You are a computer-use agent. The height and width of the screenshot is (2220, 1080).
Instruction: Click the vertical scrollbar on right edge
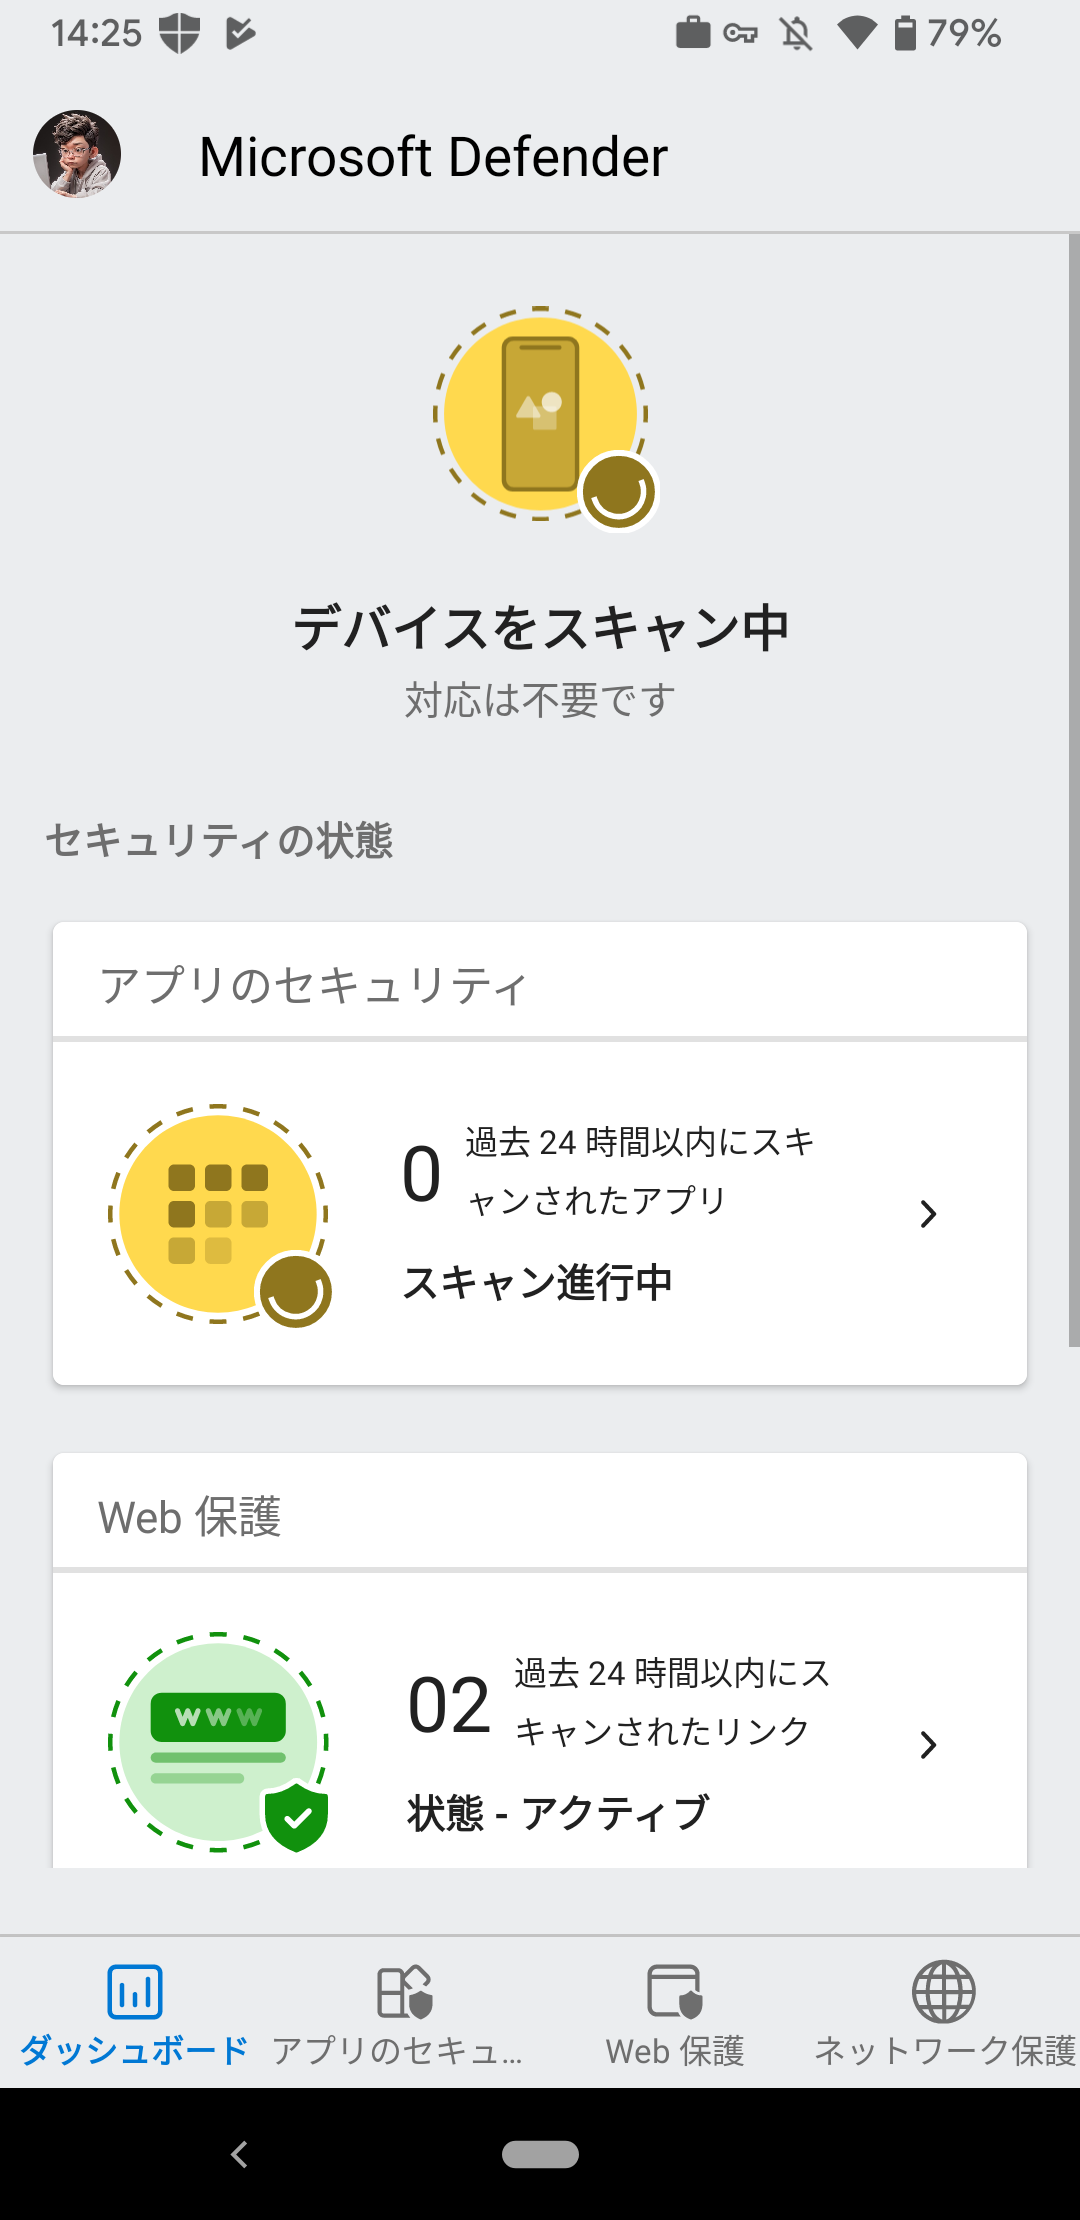(1074, 790)
